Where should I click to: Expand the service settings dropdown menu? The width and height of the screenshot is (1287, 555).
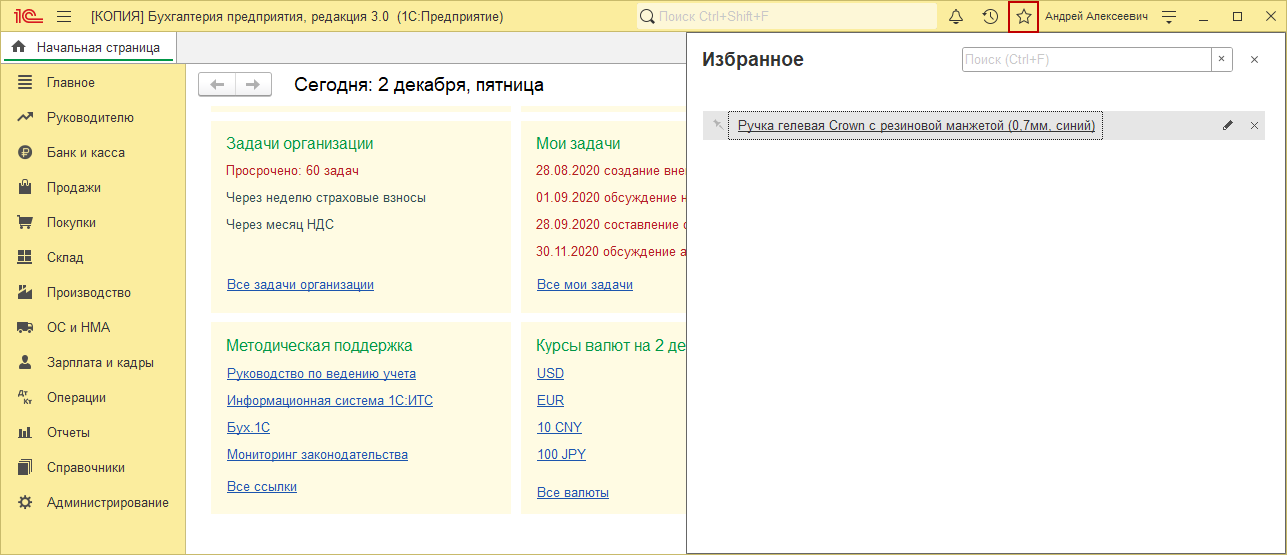1169,17
